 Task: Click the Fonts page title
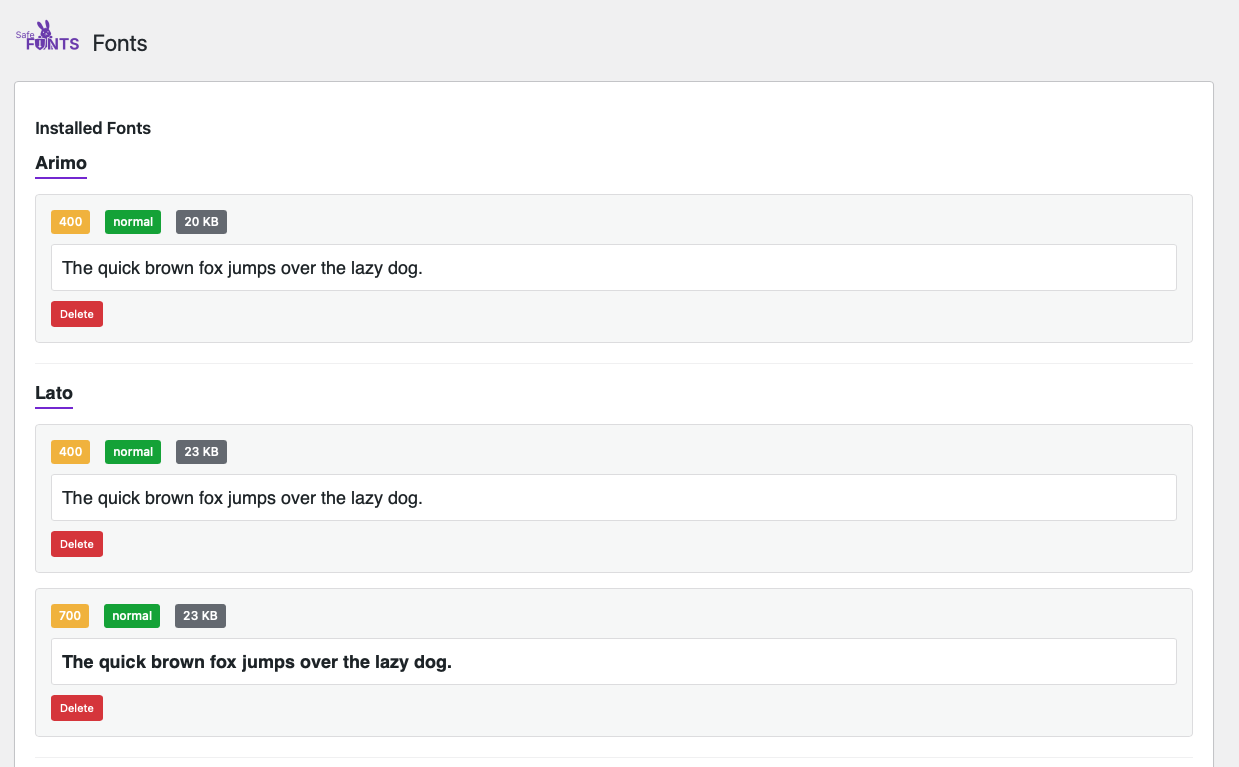coord(119,43)
